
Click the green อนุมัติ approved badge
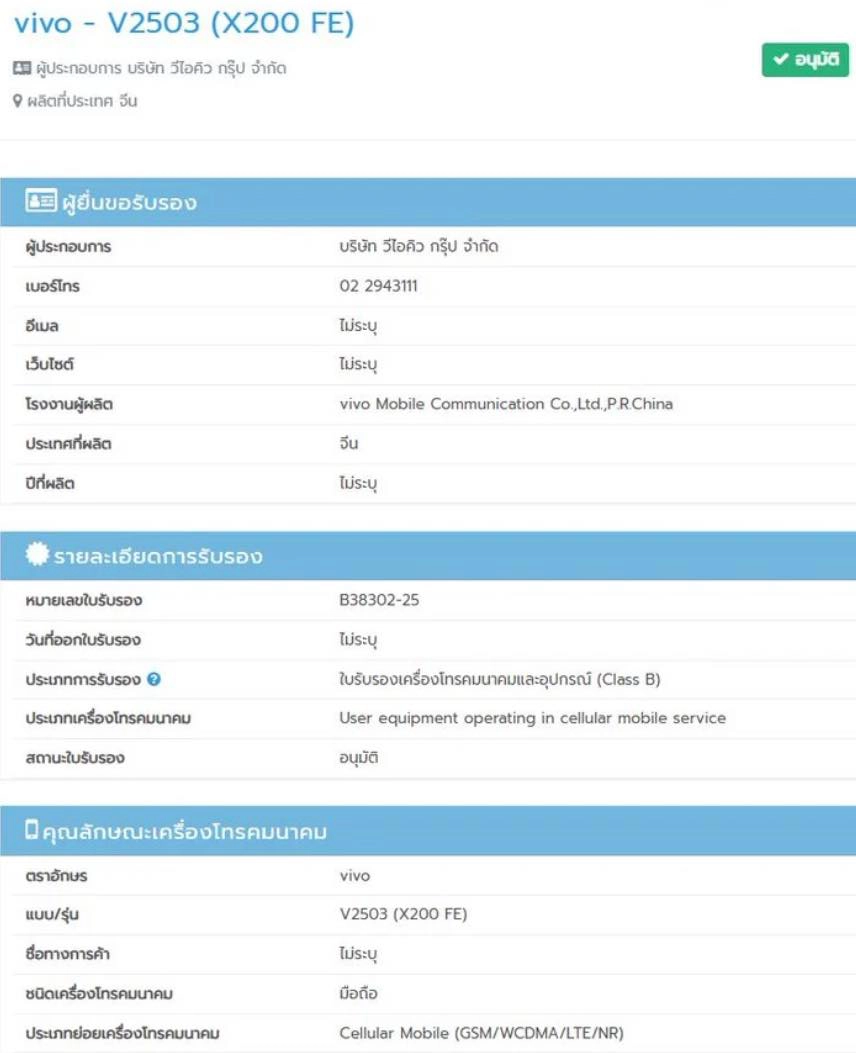point(805,60)
